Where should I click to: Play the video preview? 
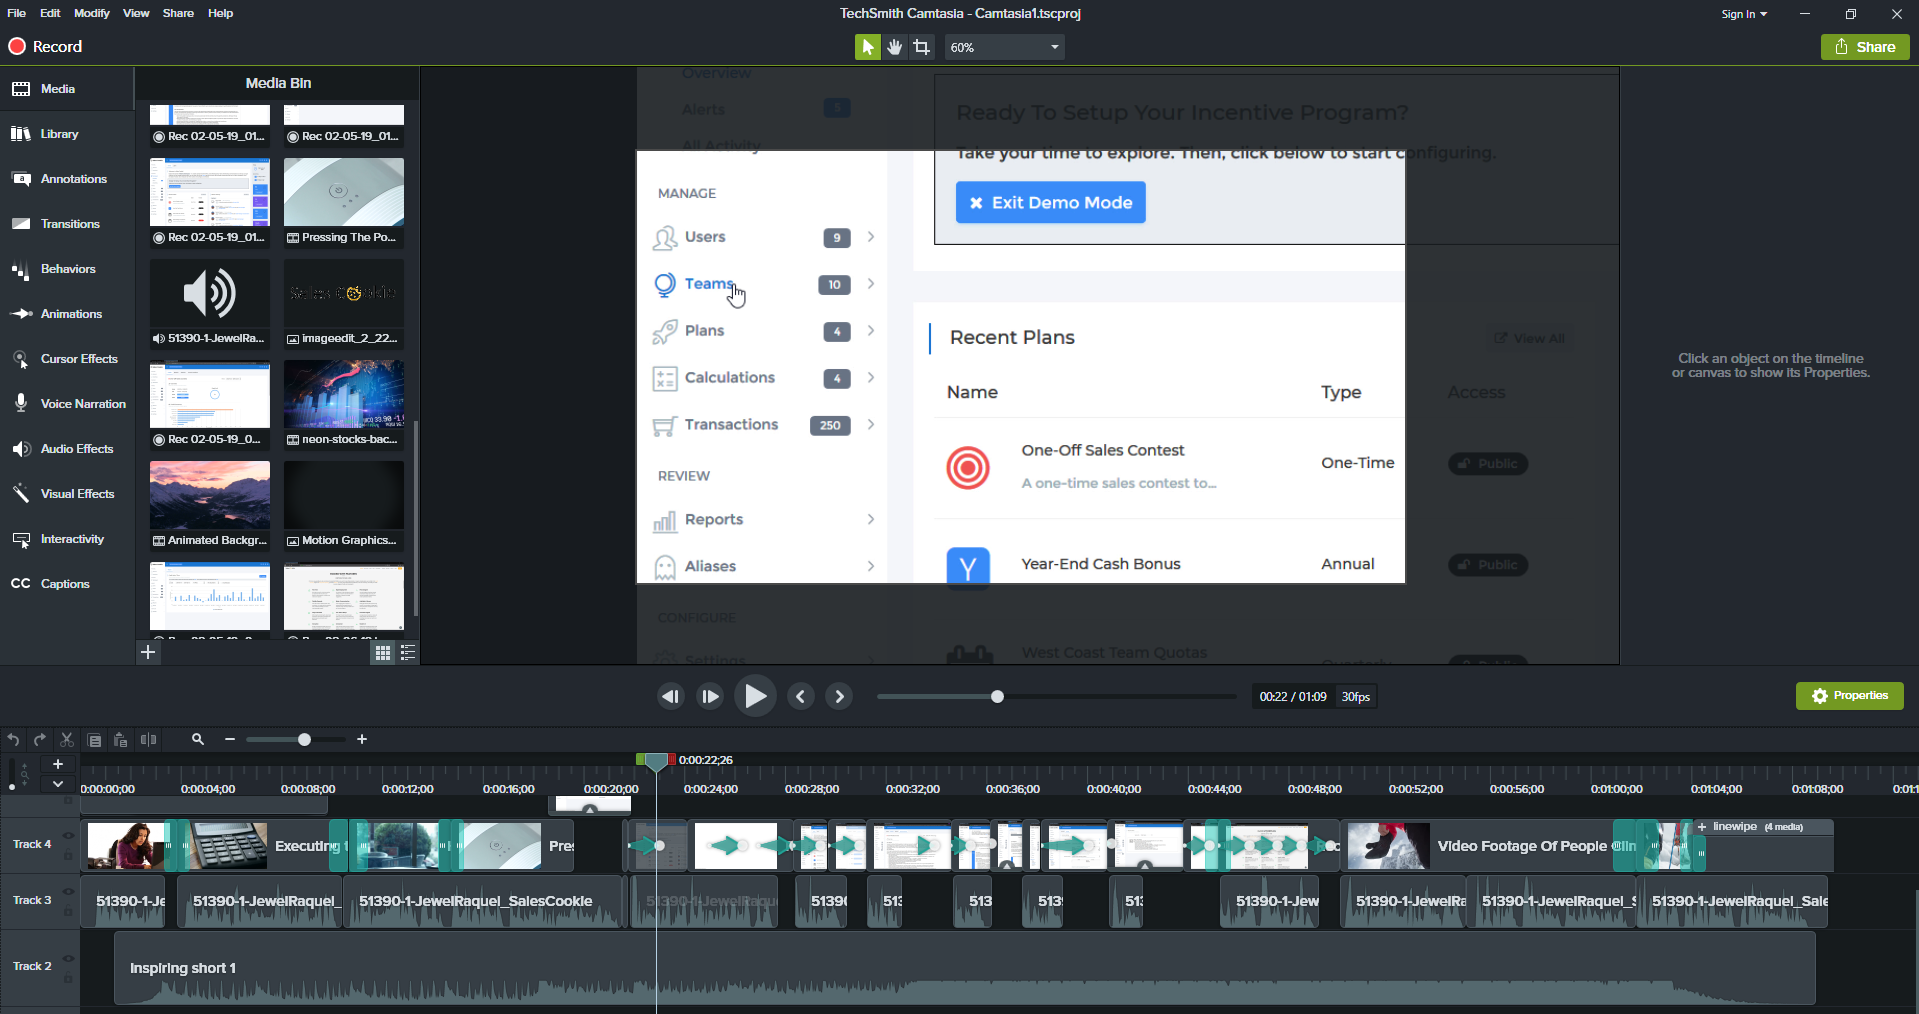coord(755,697)
